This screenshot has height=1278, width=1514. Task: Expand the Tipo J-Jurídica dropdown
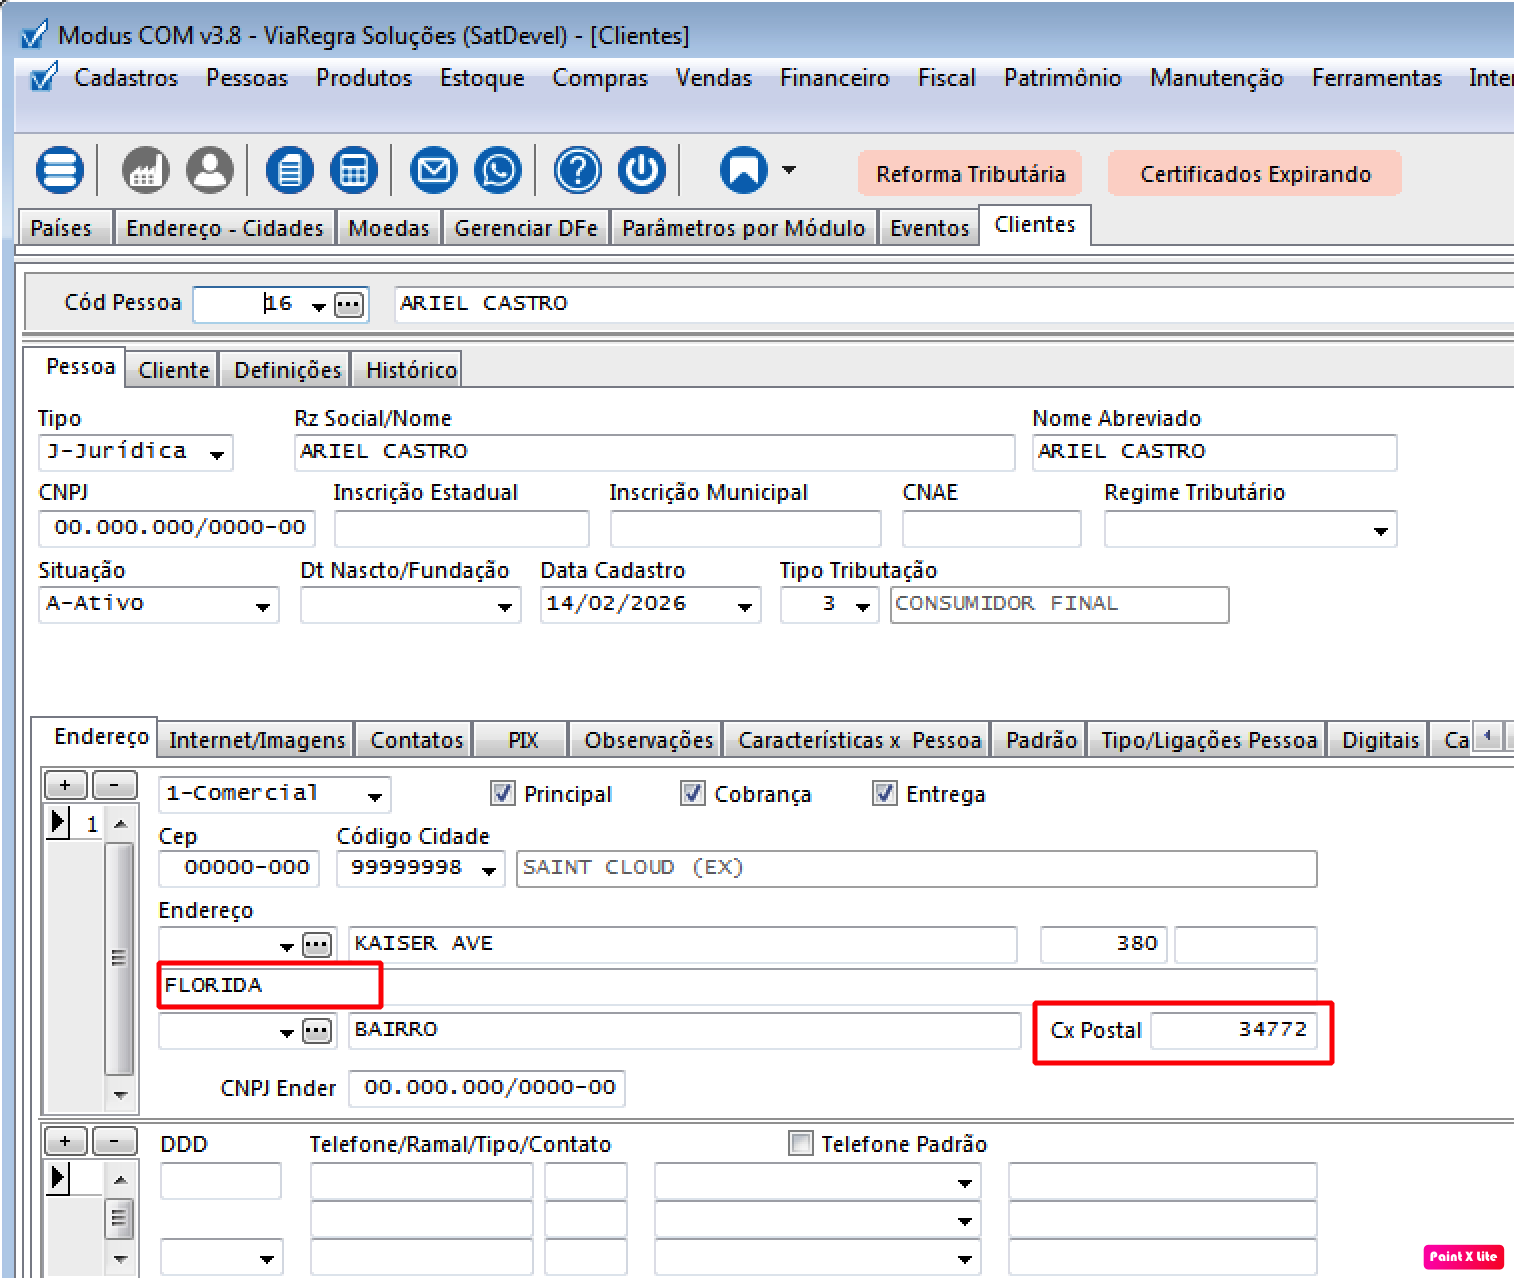217,454
